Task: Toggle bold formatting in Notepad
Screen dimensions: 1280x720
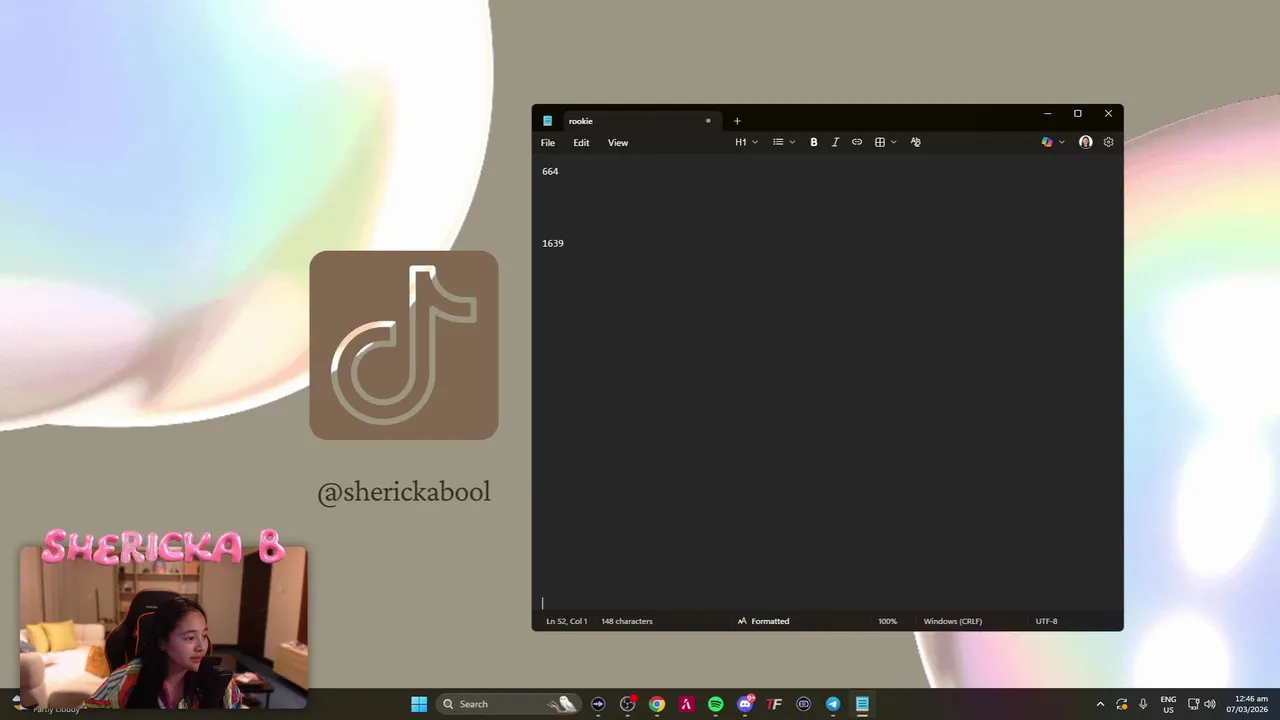Action: coord(814,142)
